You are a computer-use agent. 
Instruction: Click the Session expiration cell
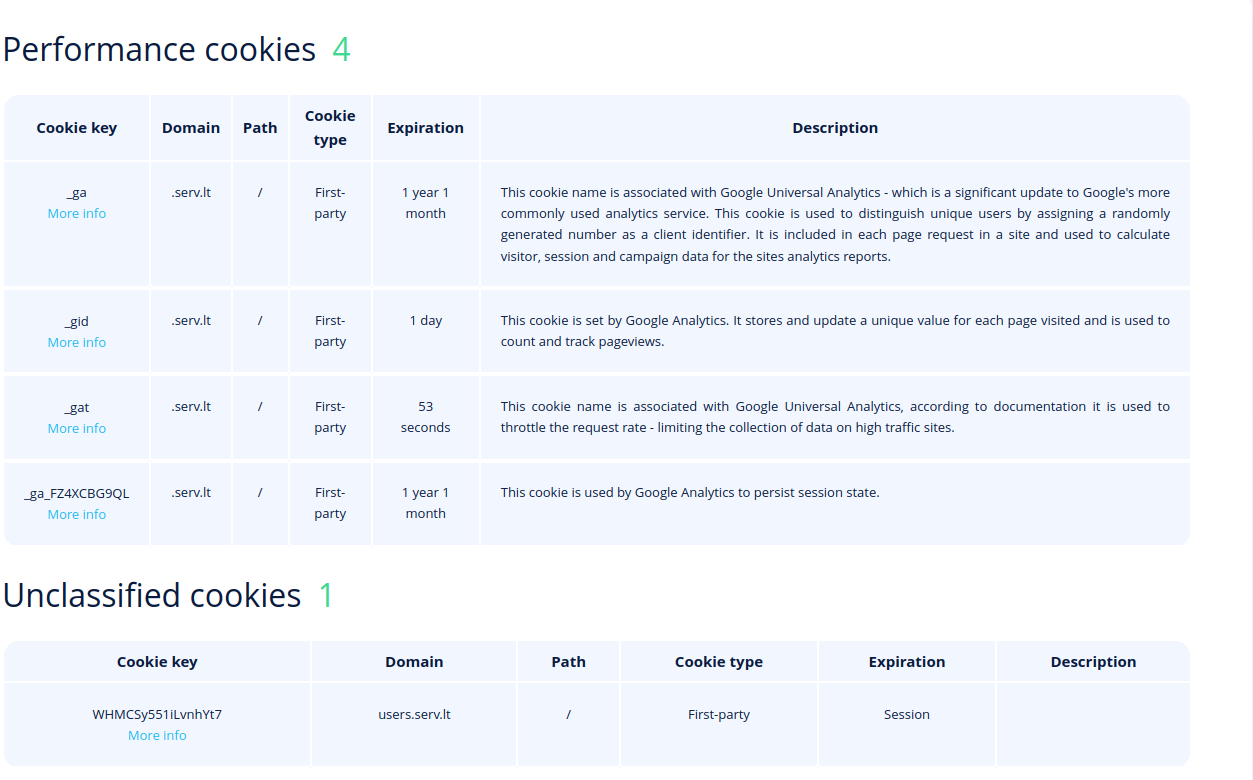(x=907, y=714)
